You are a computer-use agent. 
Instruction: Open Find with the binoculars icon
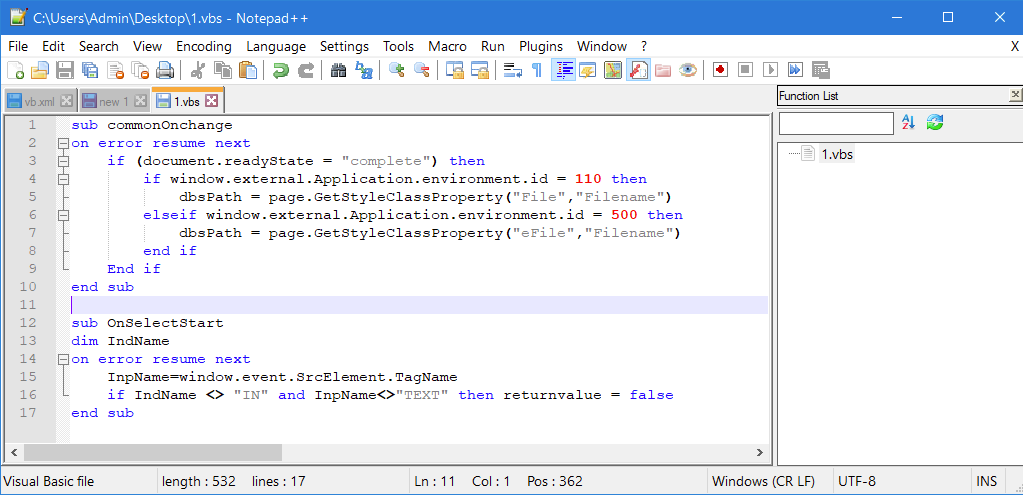[x=339, y=70]
